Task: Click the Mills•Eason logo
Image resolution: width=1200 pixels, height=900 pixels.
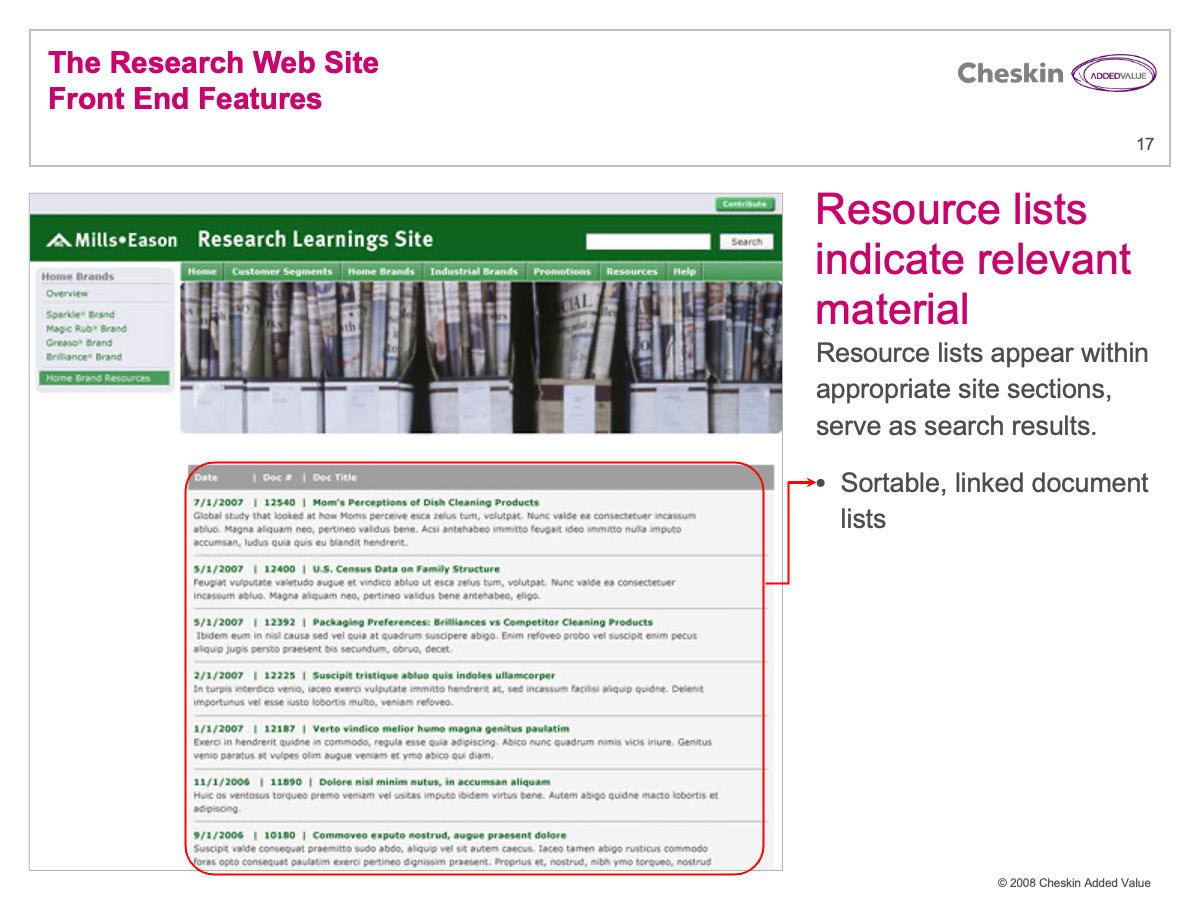Action: (x=112, y=240)
